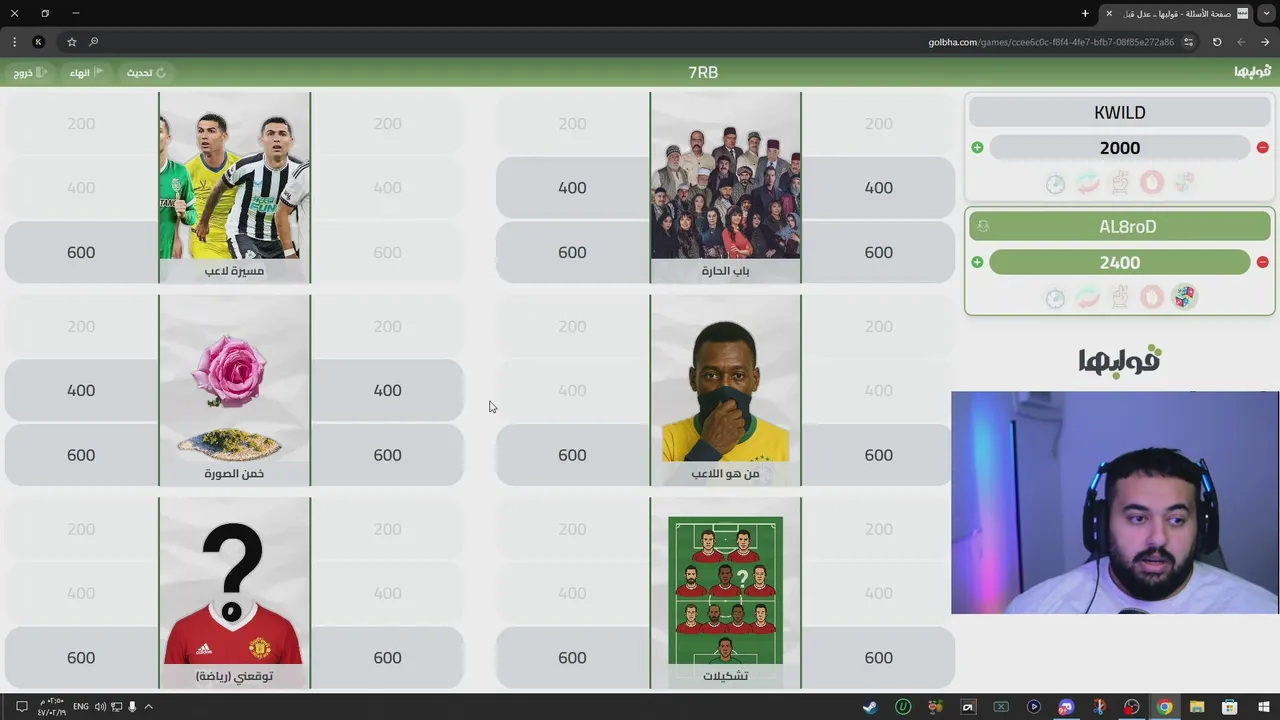1280x720 pixels.
Task: Click the انهاء end game button
Action: coord(86,72)
